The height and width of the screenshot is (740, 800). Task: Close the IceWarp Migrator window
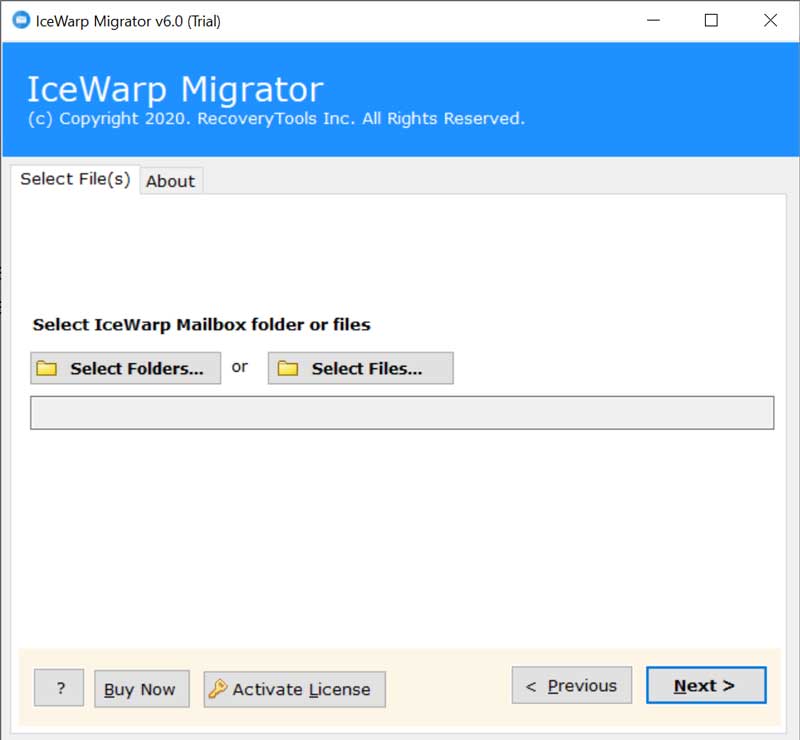click(770, 20)
